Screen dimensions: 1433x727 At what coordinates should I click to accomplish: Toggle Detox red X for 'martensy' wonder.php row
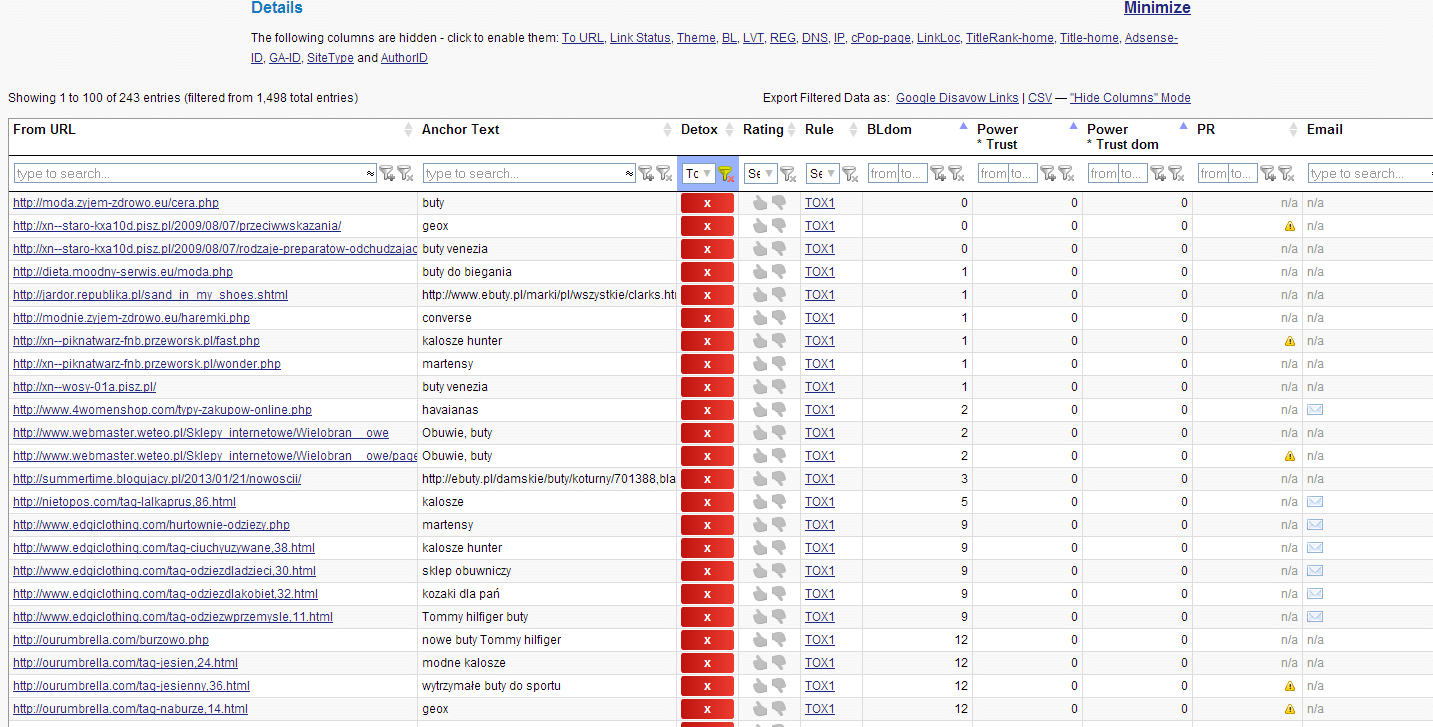click(x=707, y=364)
